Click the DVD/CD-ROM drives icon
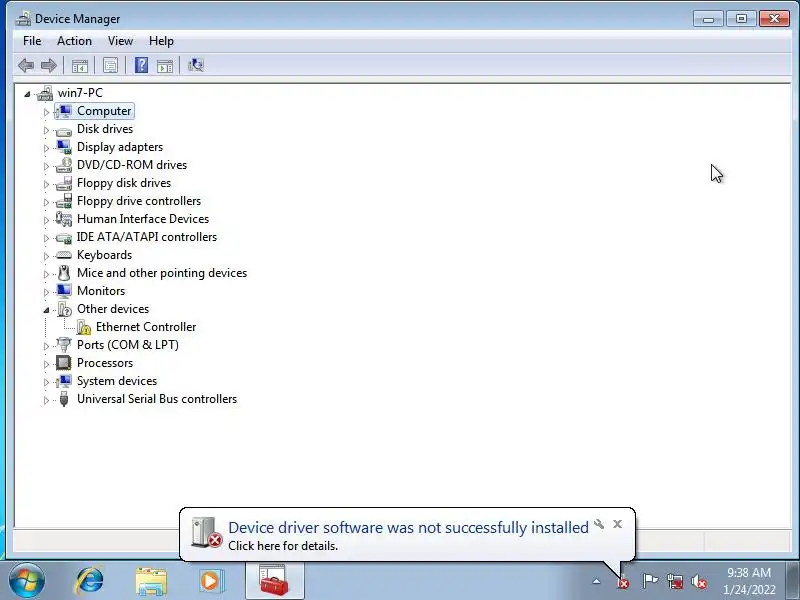 pyautogui.click(x=64, y=165)
